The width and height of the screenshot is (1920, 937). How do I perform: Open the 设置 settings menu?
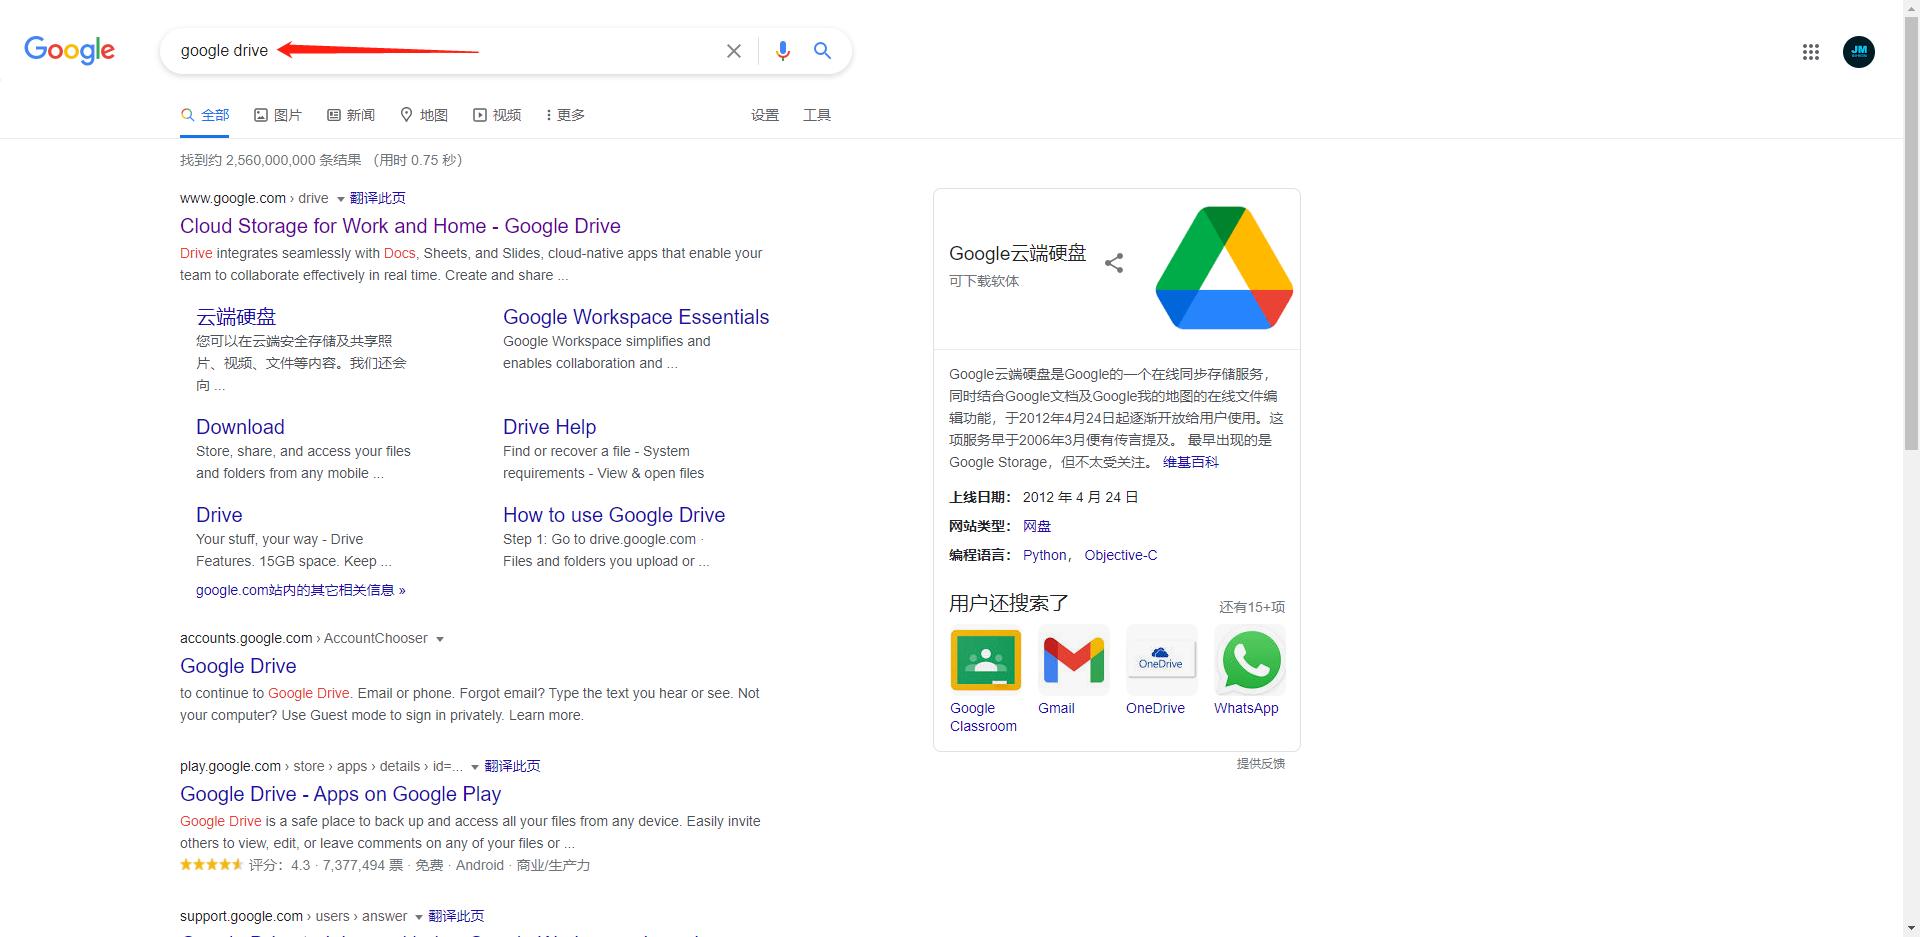(x=765, y=114)
